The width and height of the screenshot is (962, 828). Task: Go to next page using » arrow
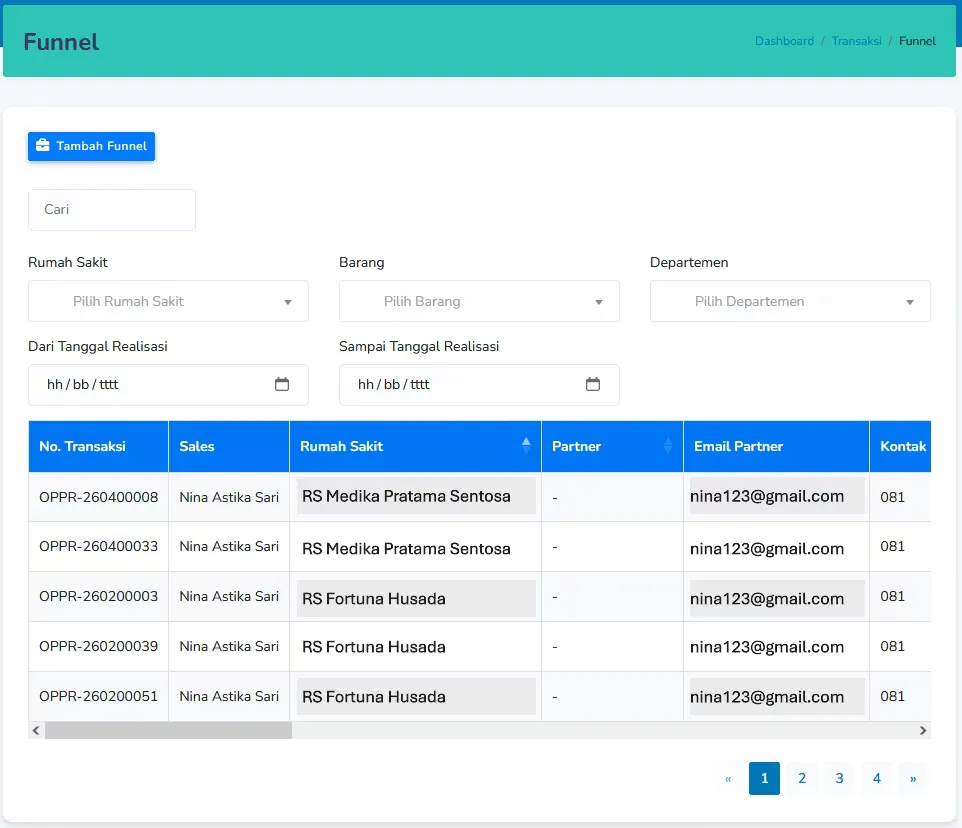click(x=913, y=778)
